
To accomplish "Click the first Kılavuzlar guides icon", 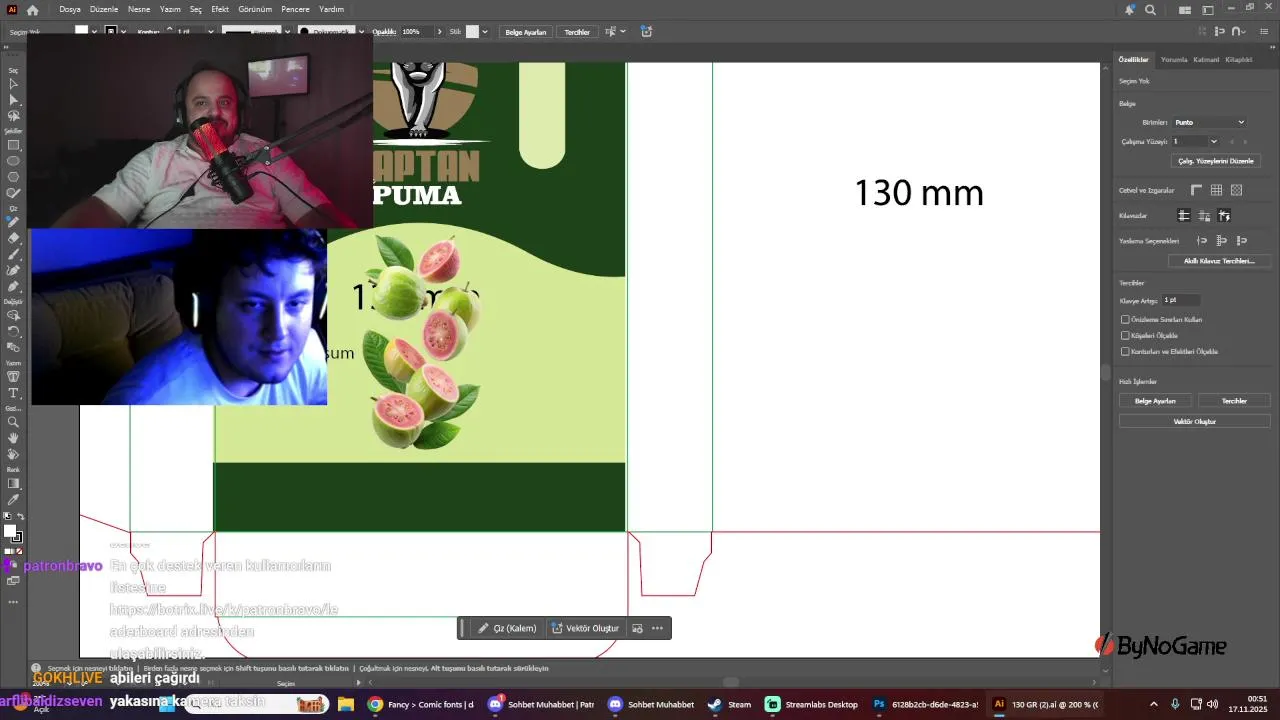I will [1184, 216].
